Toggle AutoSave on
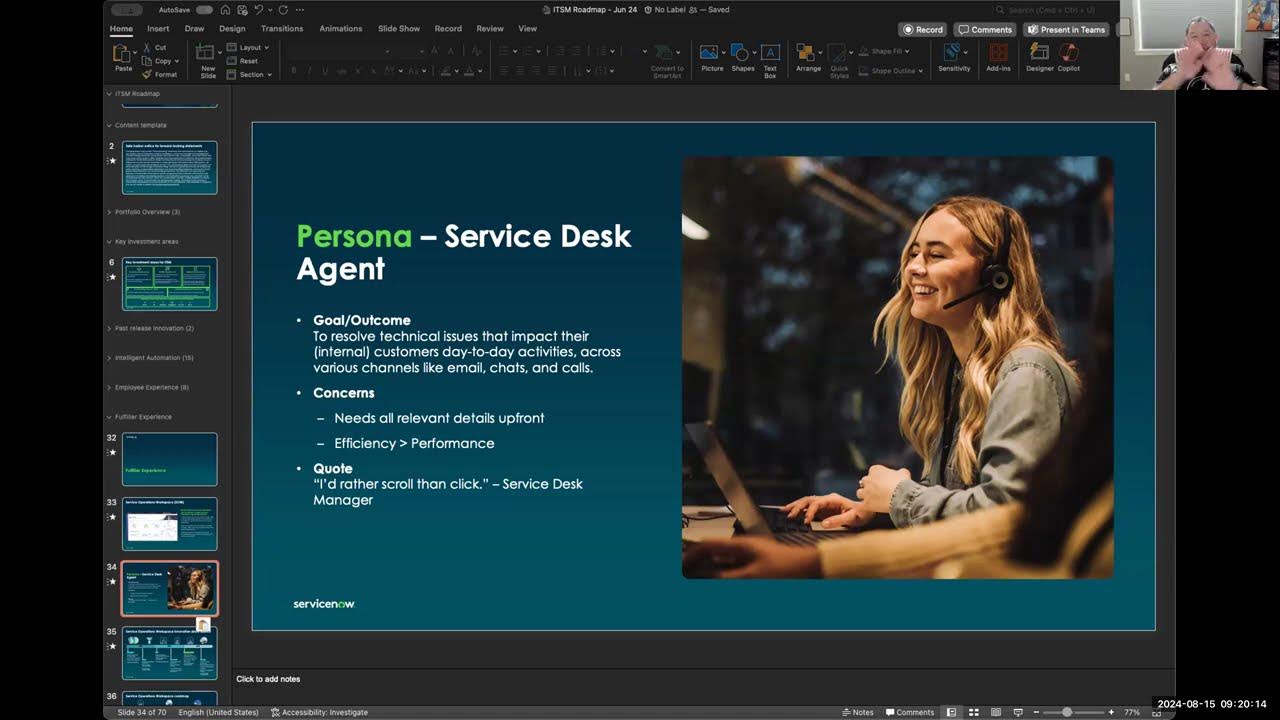Viewport: 1280px width, 720px height. pos(204,8)
